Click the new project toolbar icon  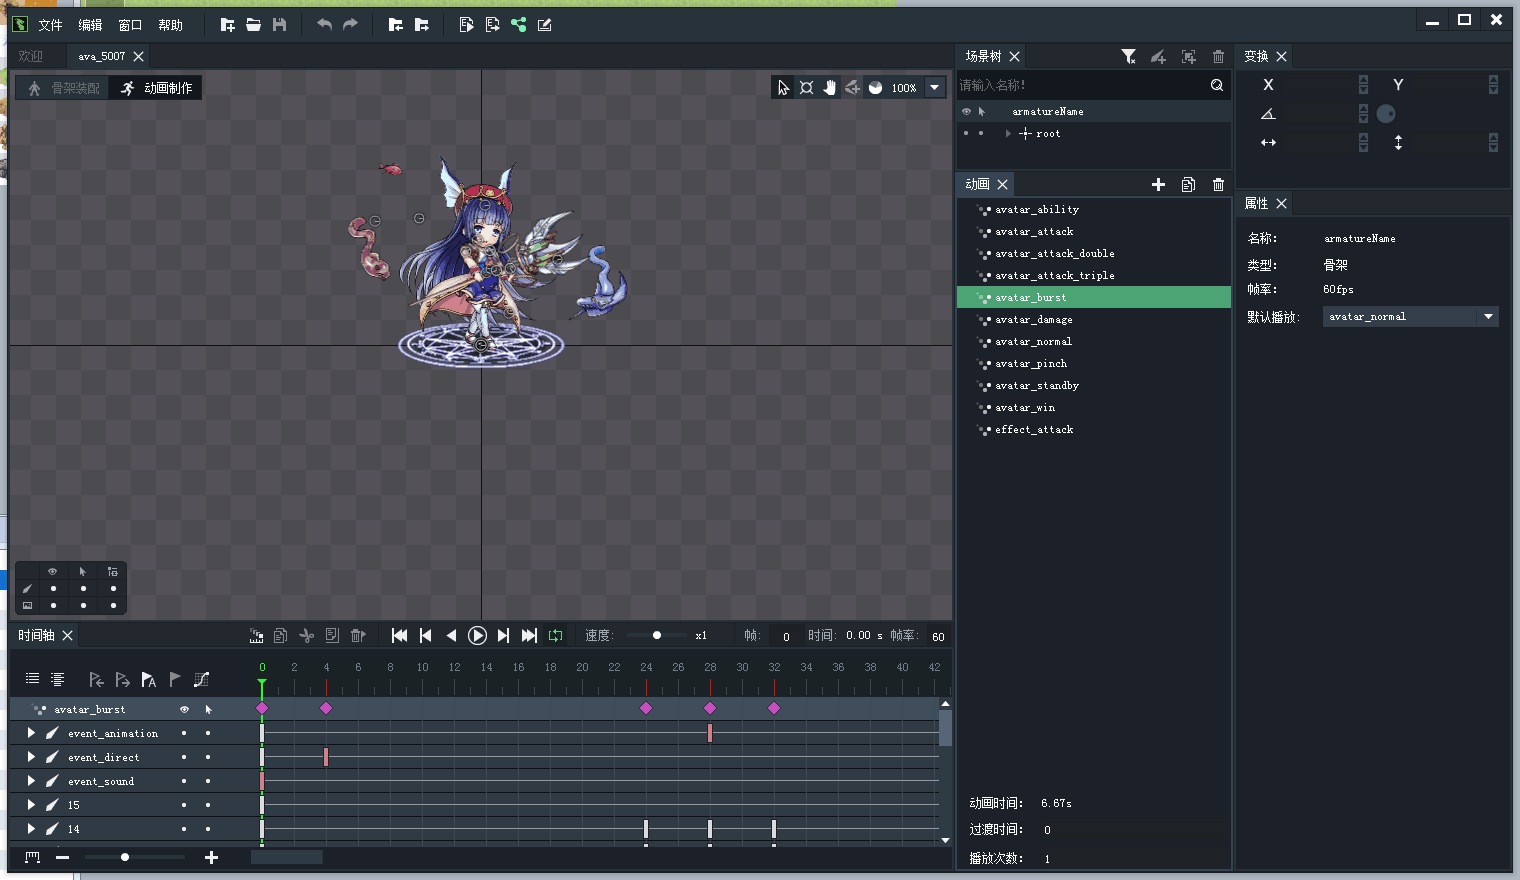tap(227, 25)
